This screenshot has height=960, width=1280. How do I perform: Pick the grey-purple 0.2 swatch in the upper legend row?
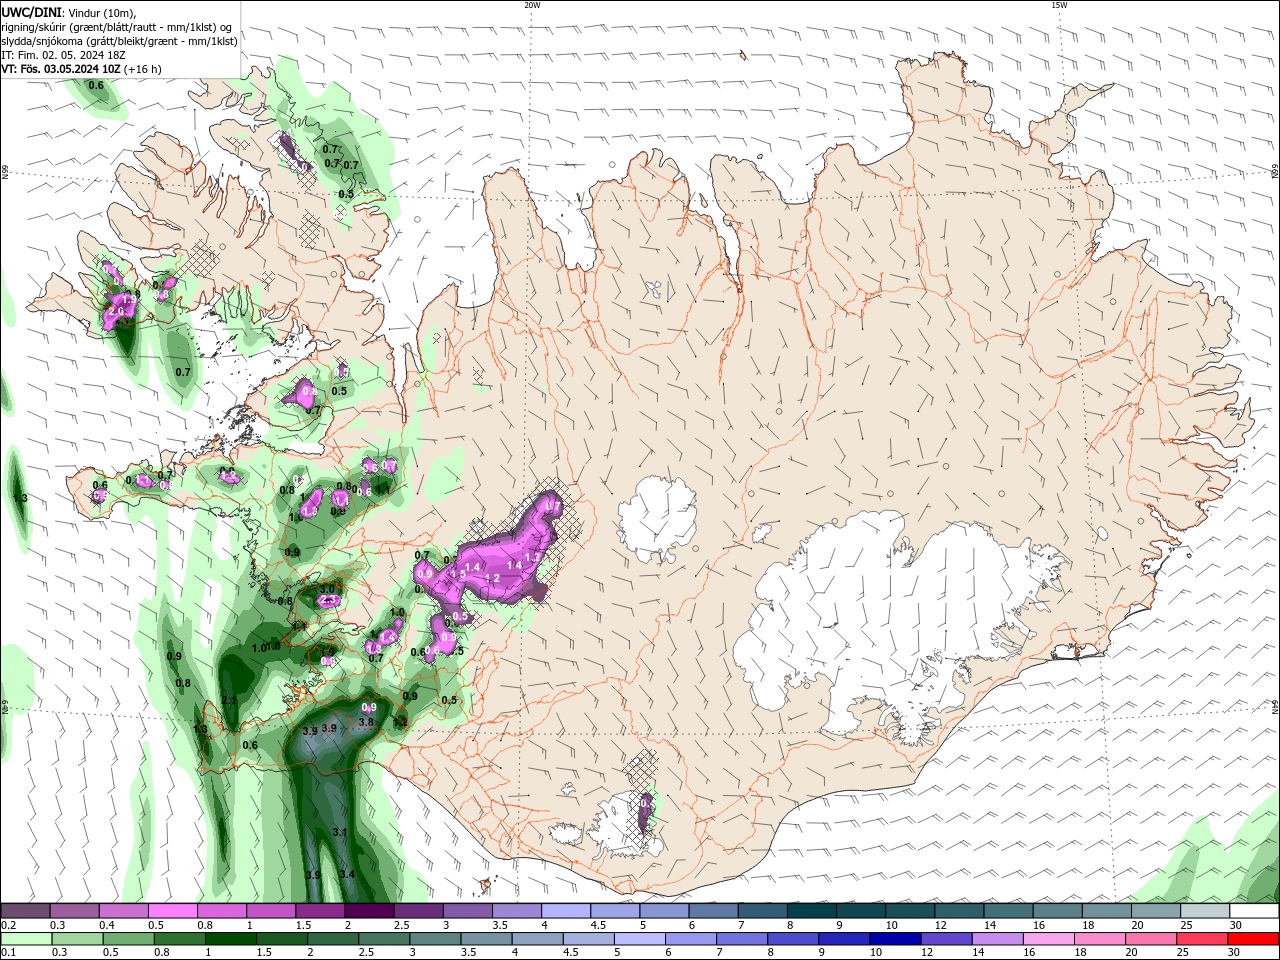(25, 911)
